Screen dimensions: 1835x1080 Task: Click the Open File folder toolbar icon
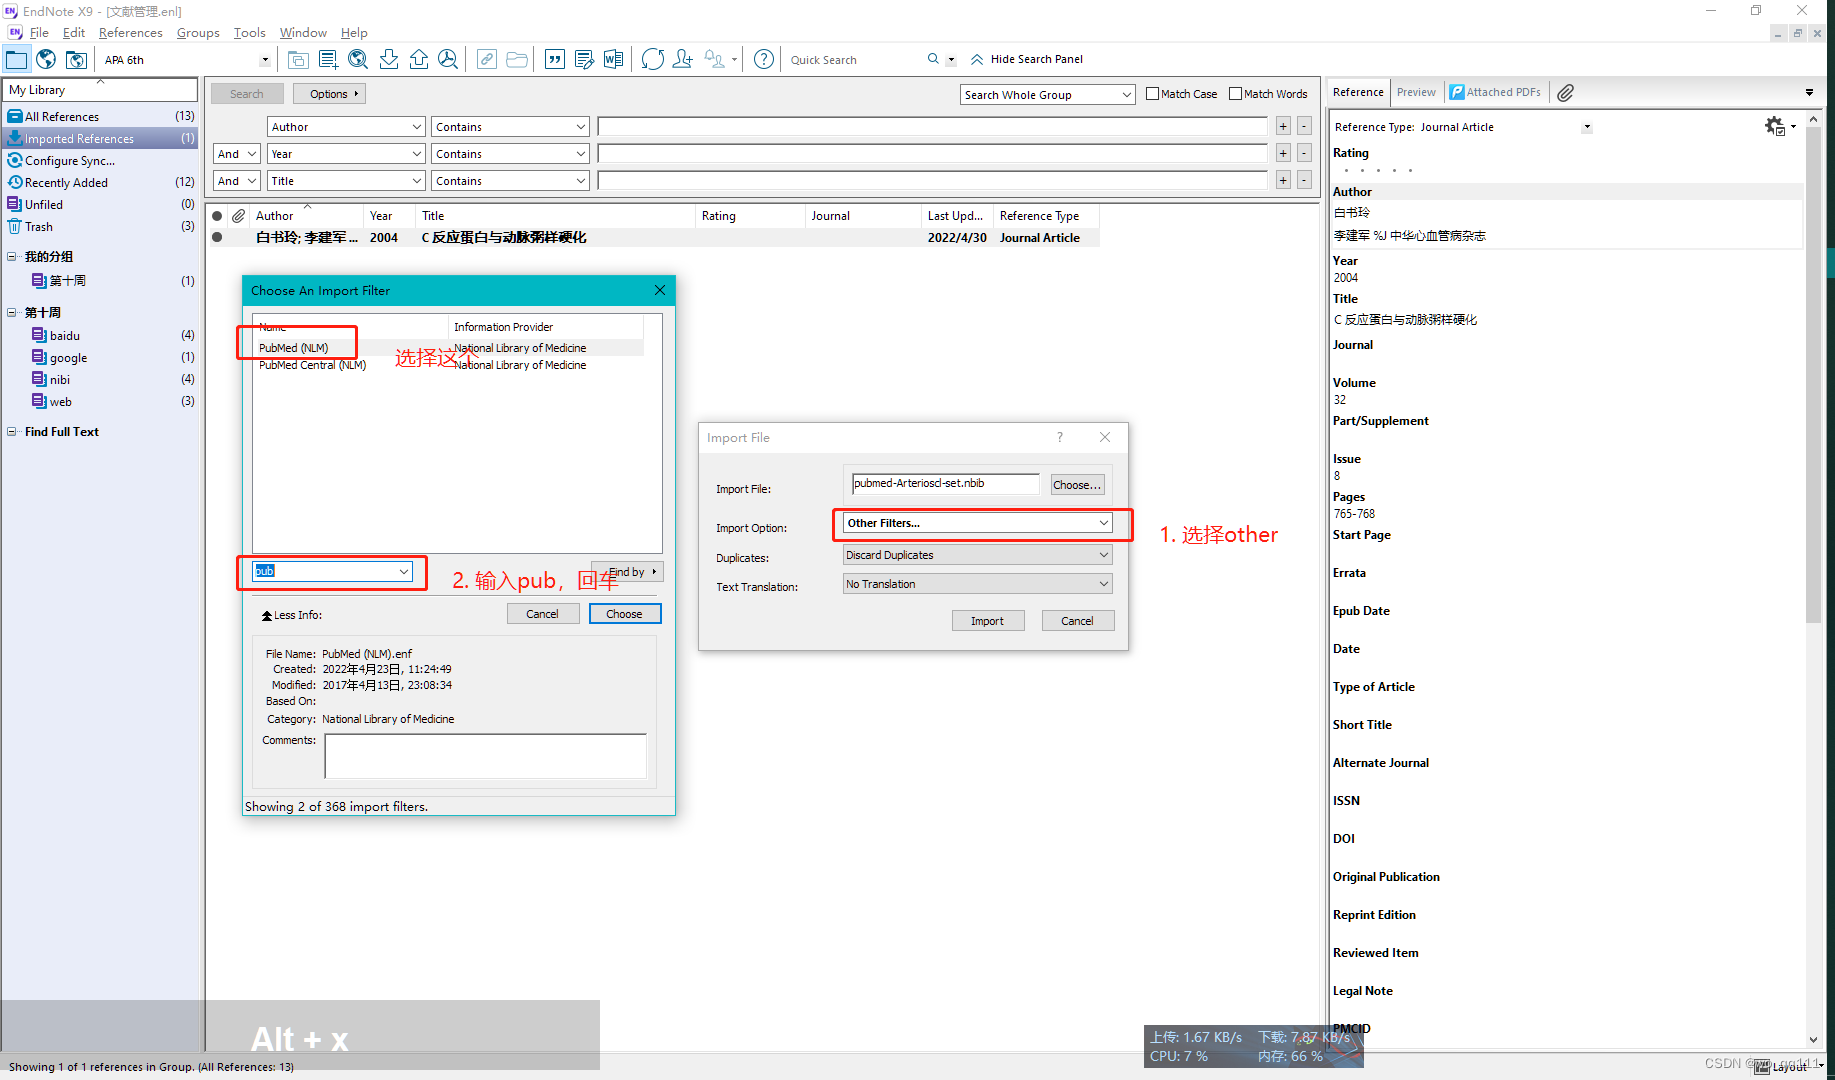[517, 59]
